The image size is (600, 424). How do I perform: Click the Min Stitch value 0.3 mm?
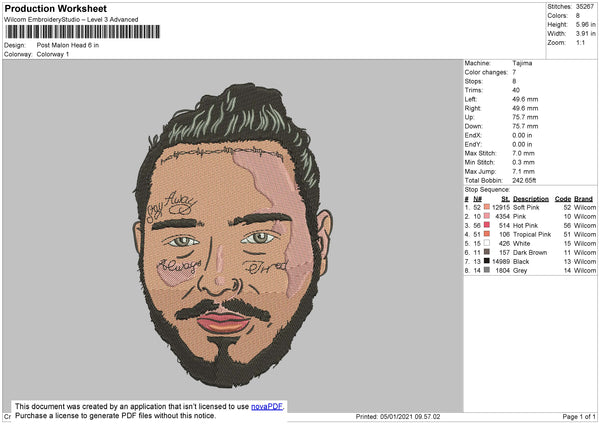(x=523, y=162)
